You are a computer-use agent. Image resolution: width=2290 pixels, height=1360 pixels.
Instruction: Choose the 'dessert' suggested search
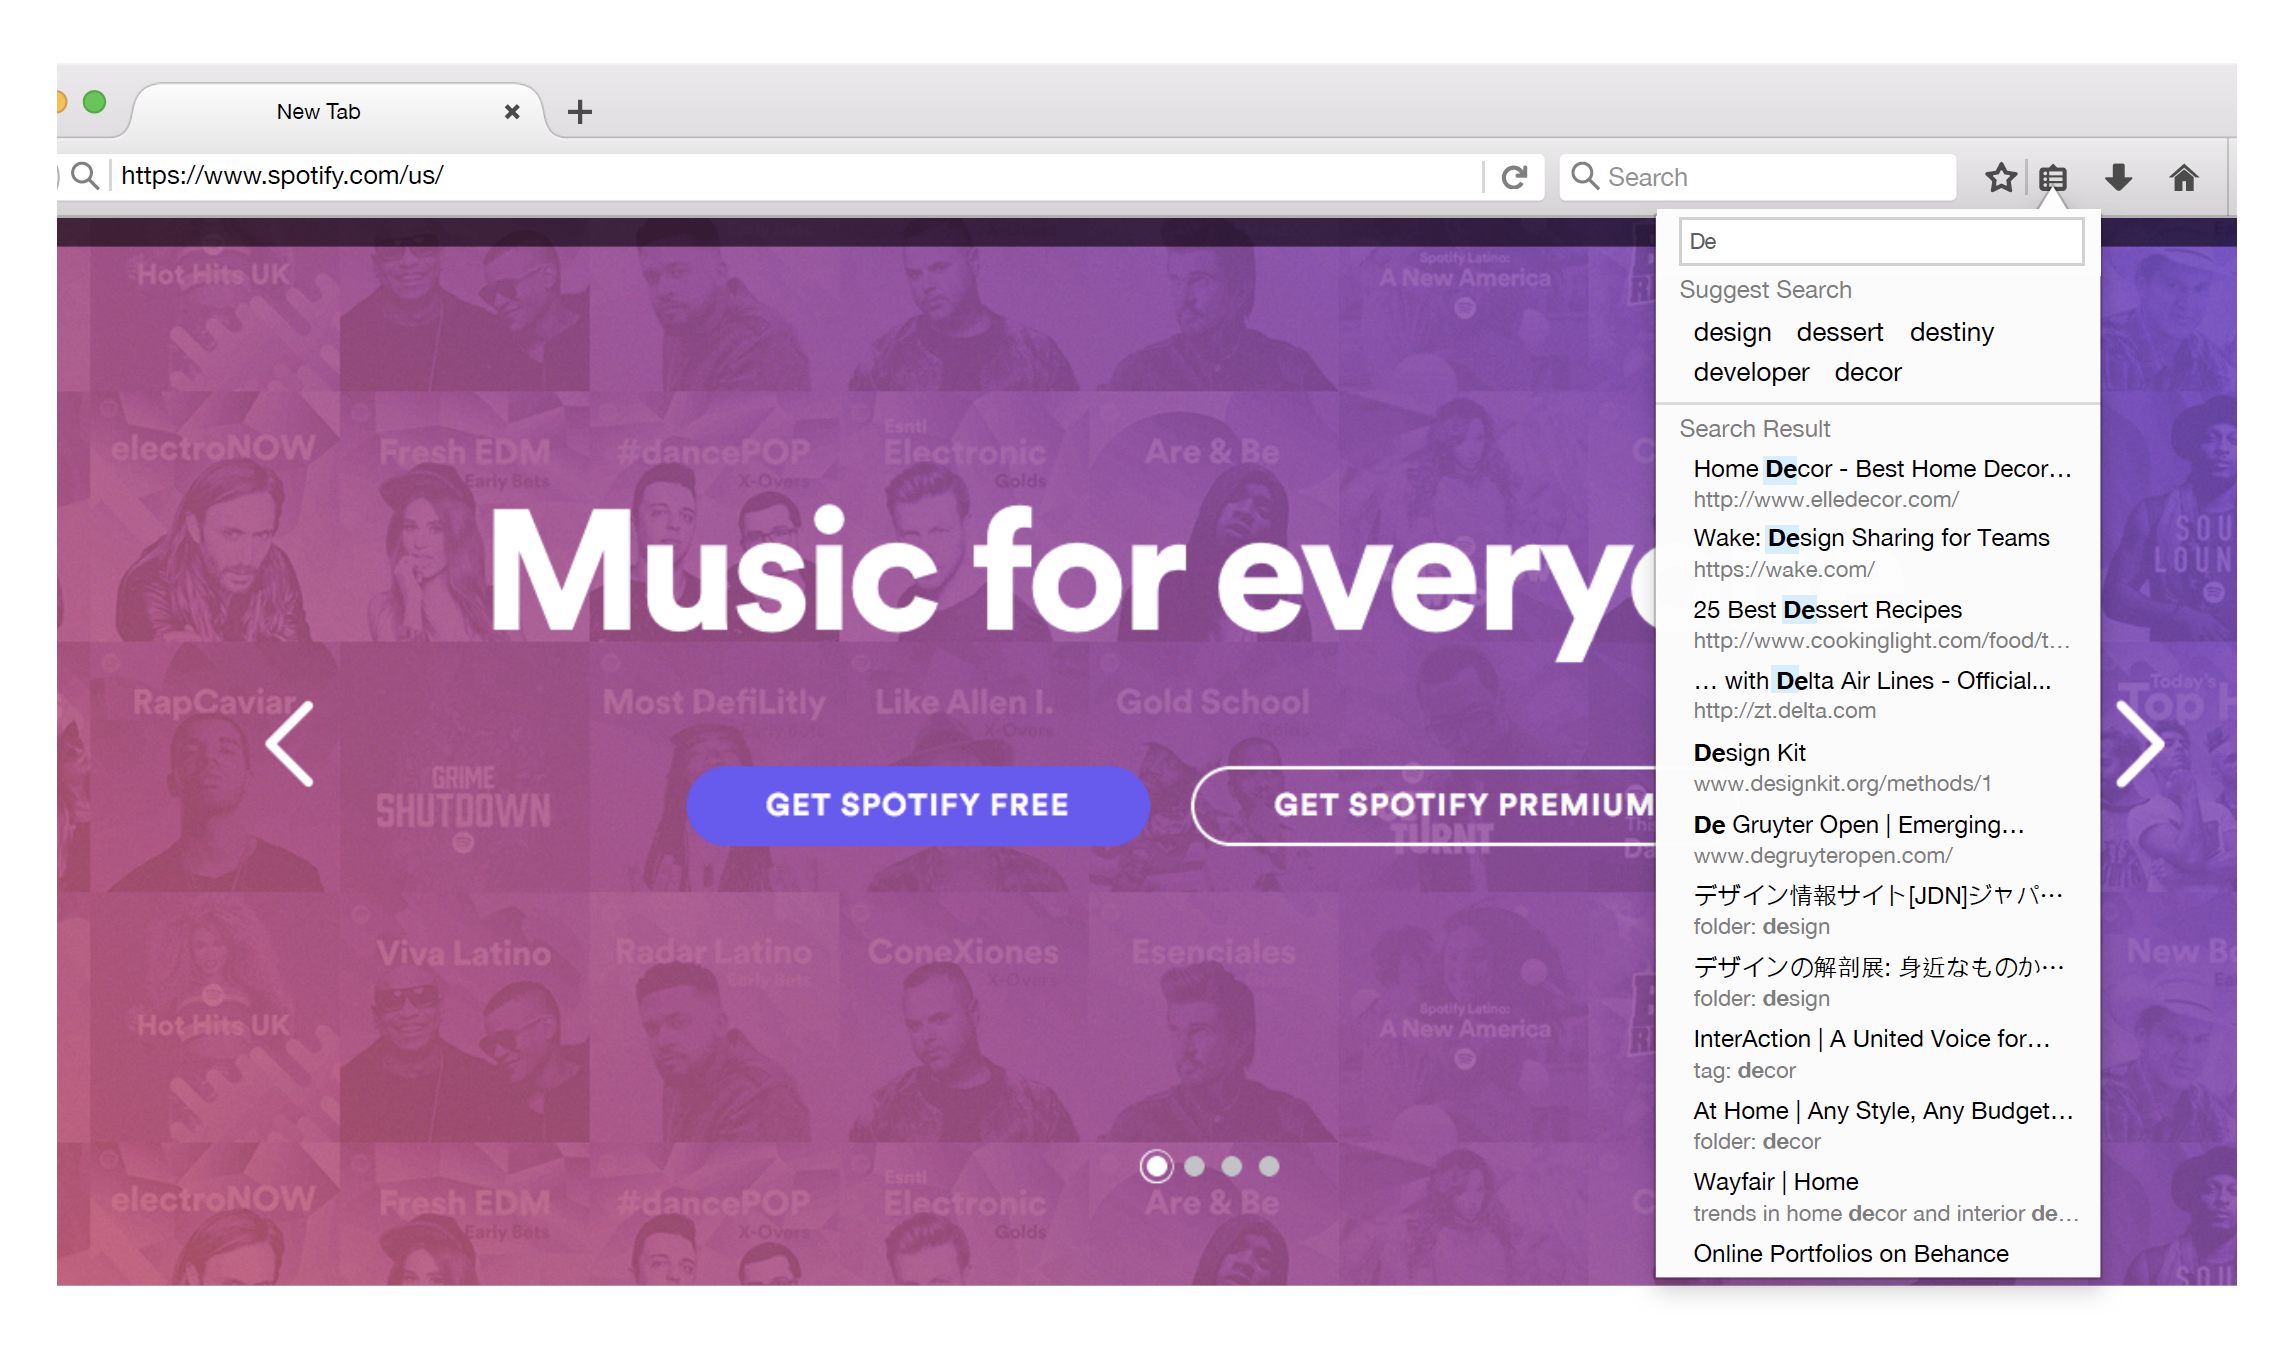click(1839, 332)
